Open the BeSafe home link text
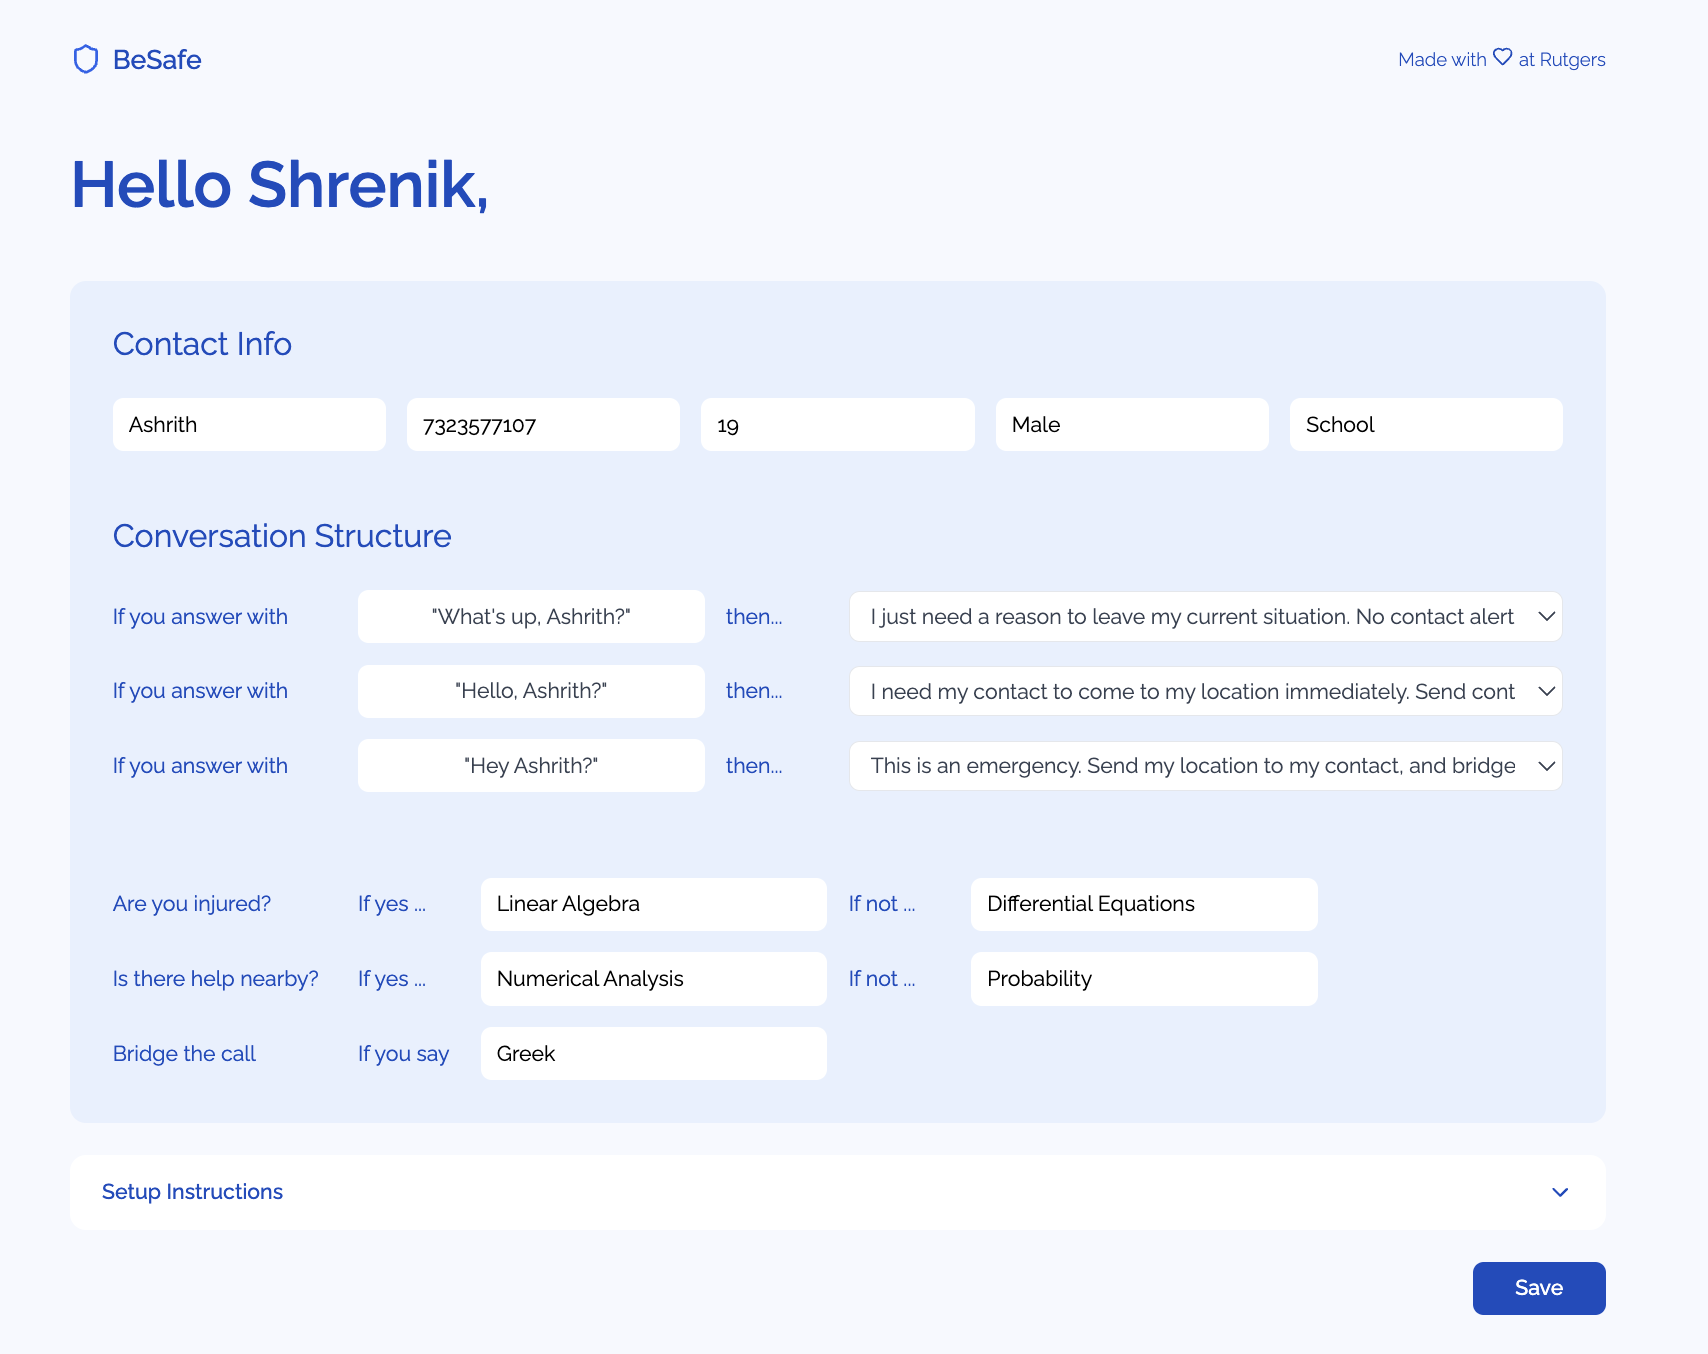 coord(157,59)
